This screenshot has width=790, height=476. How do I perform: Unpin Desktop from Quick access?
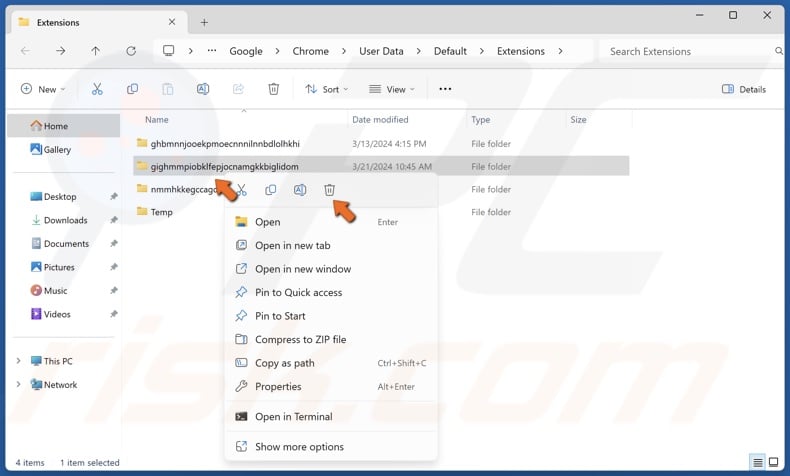114,196
